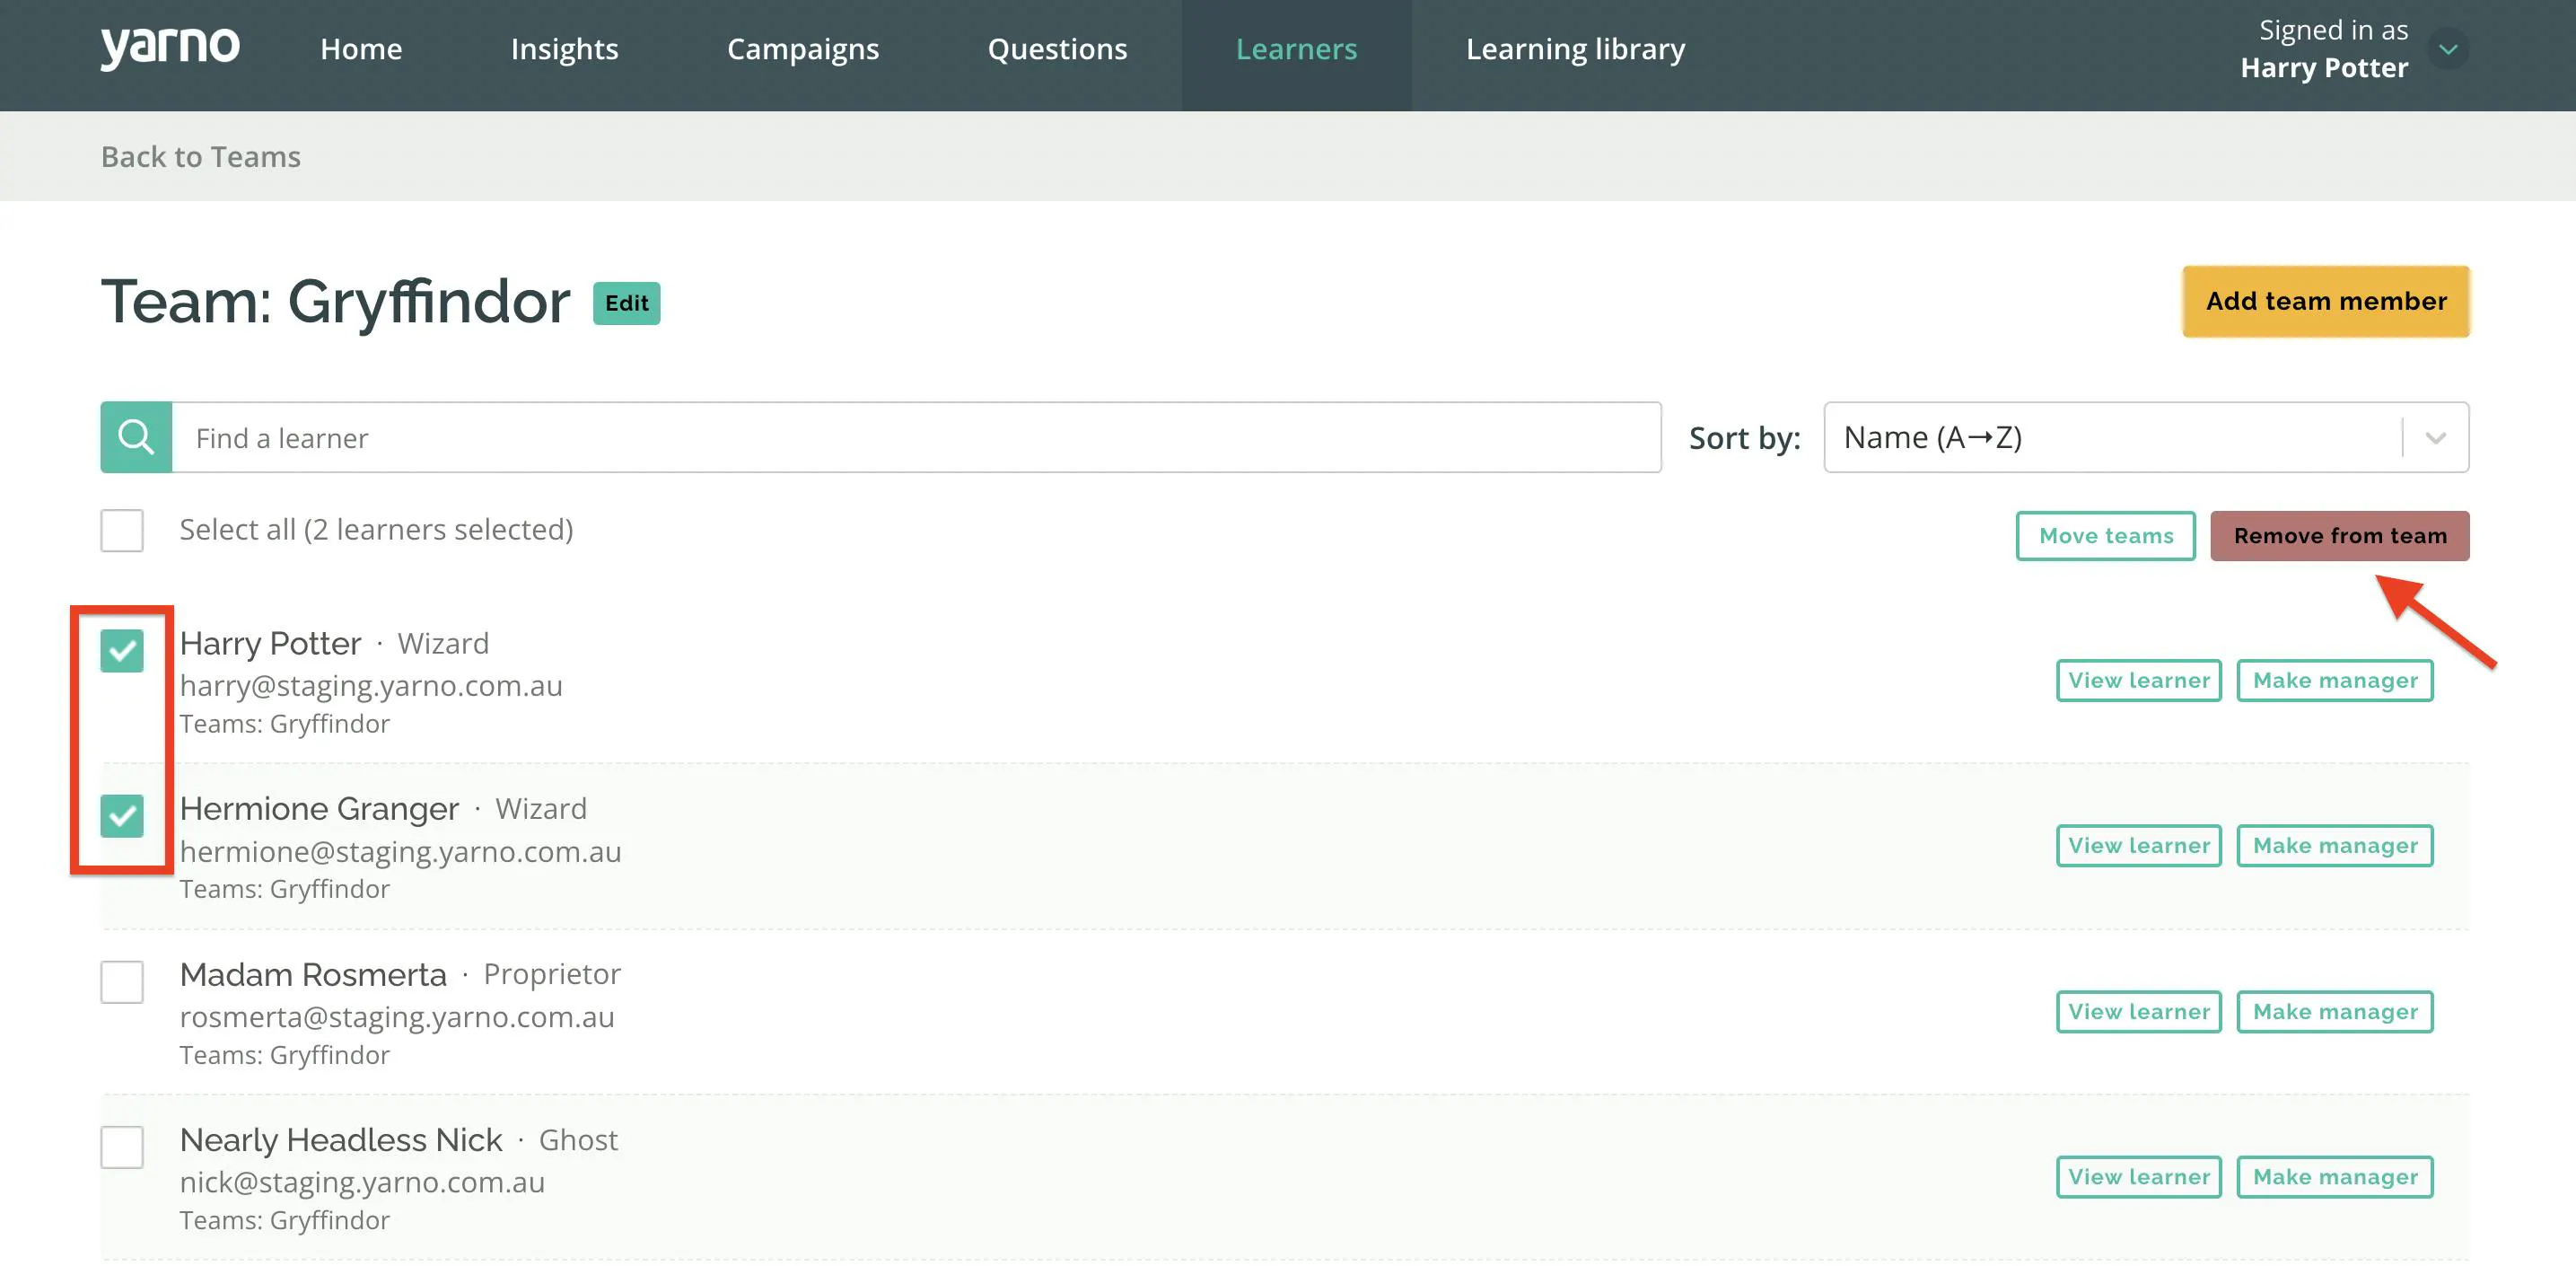Follow the Back to Teams link
Viewport: 2576px width, 1266px height.
point(201,156)
